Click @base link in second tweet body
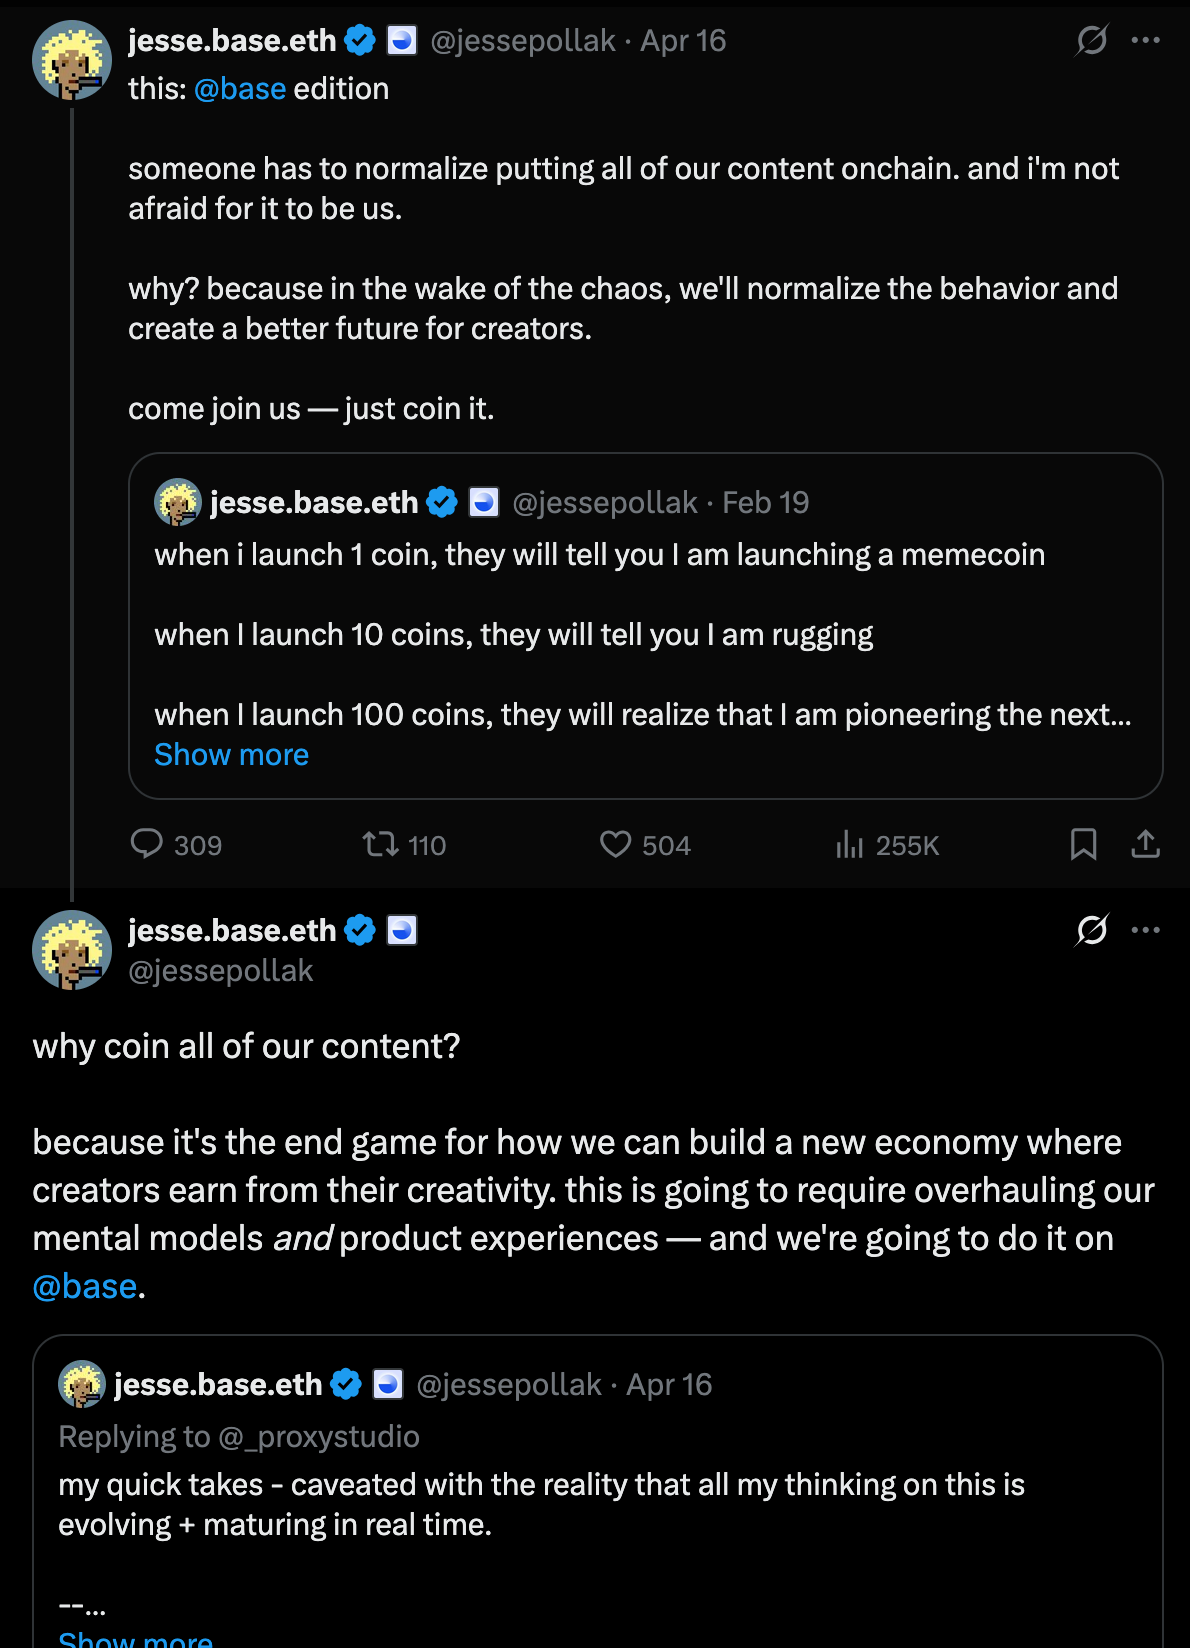Image resolution: width=1190 pixels, height=1648 pixels. click(x=85, y=1286)
